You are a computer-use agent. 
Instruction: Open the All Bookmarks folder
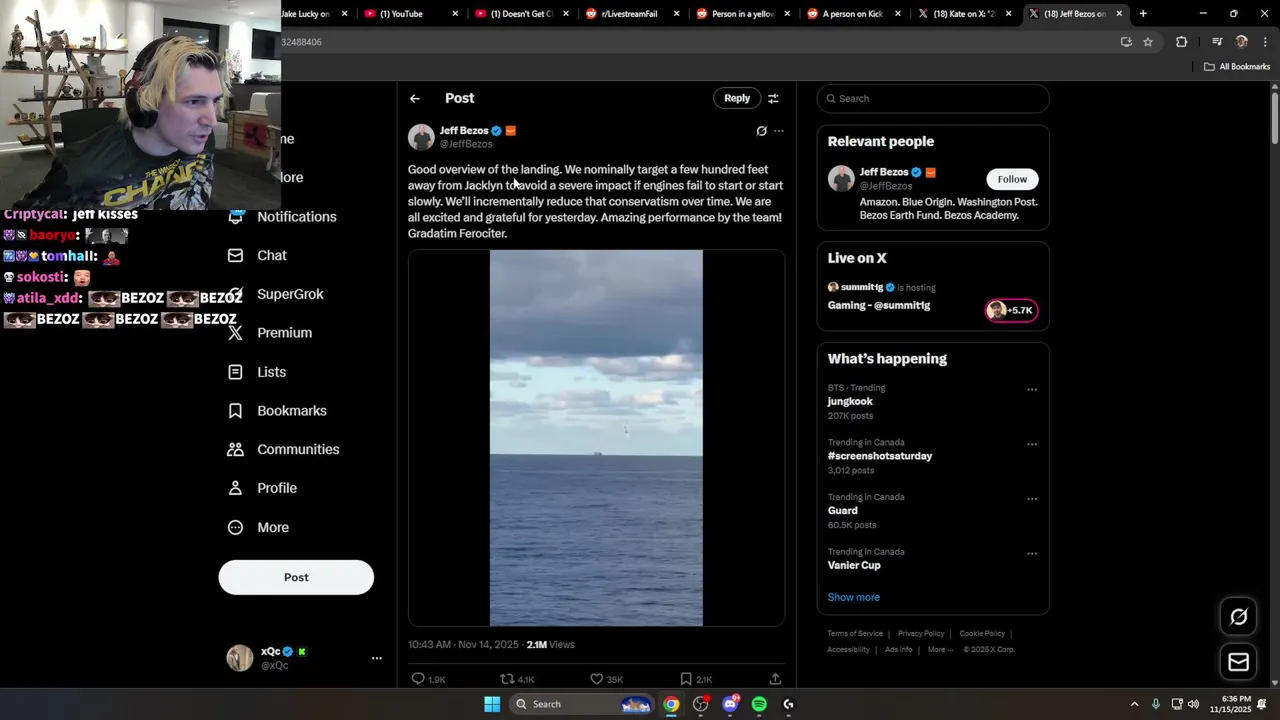[1237, 67]
